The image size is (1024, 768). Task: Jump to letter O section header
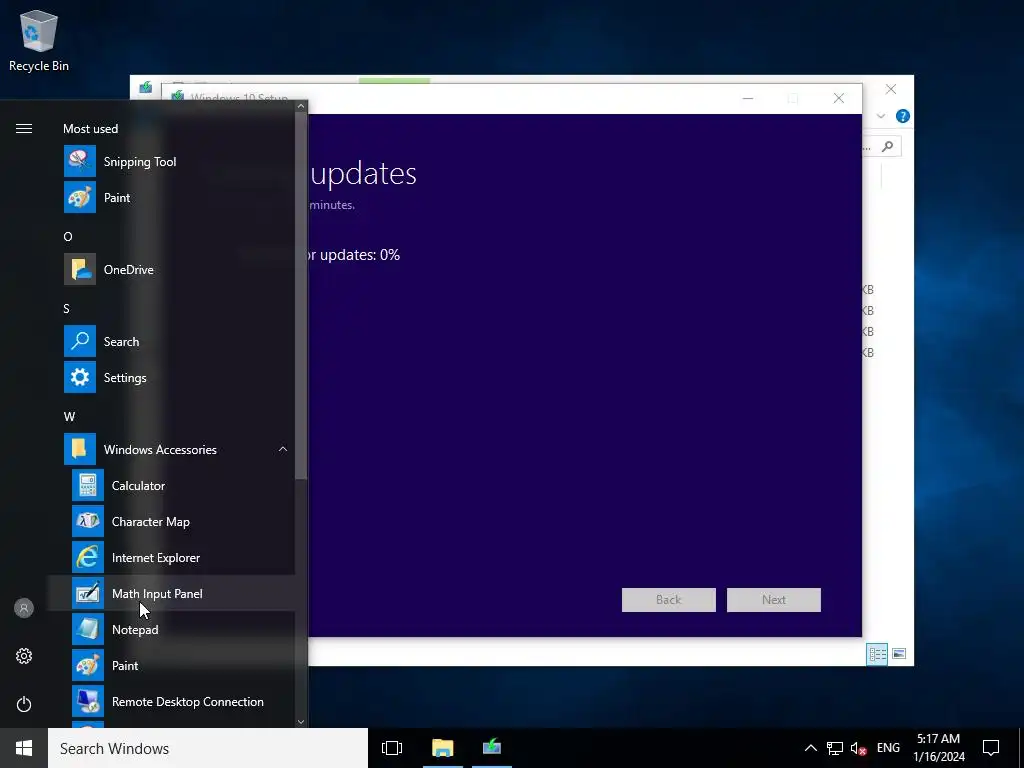(x=68, y=236)
